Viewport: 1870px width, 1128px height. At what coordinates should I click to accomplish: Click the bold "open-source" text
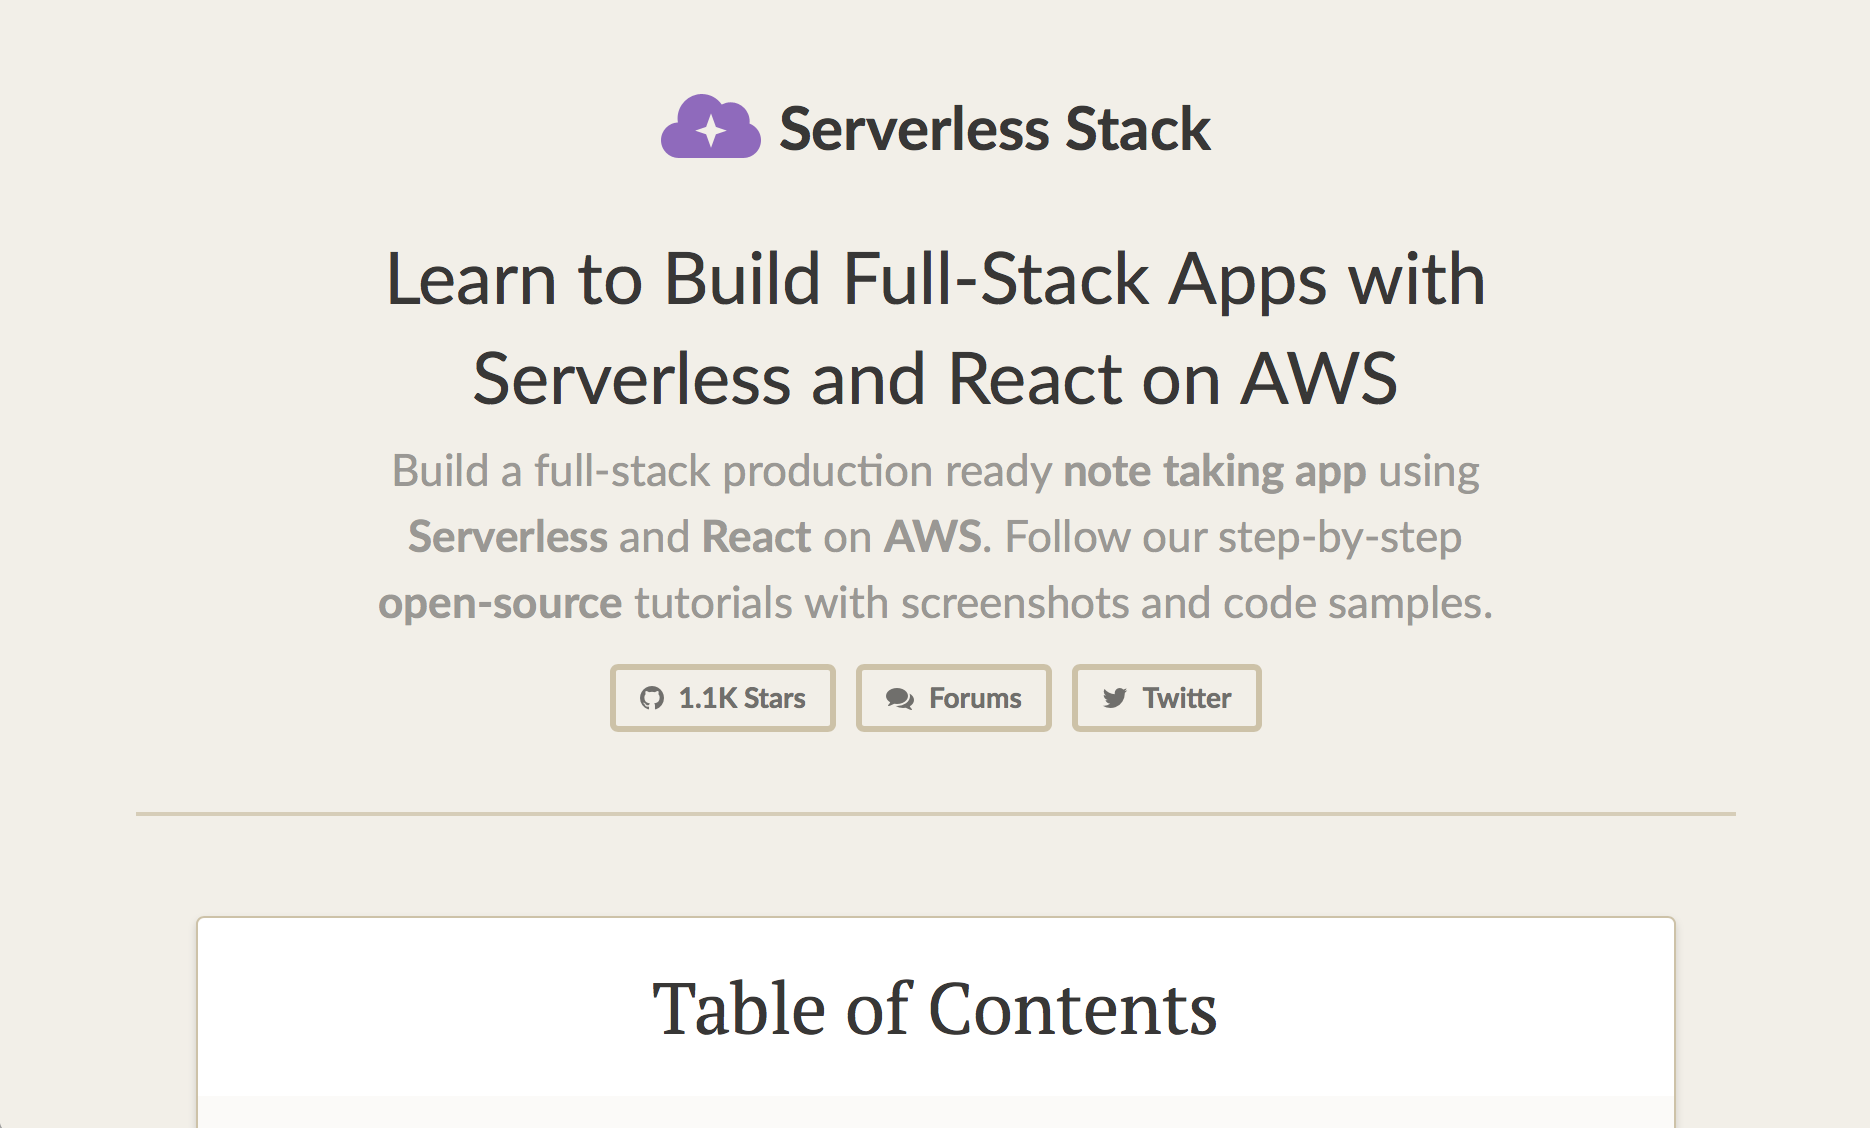pyautogui.click(x=500, y=603)
